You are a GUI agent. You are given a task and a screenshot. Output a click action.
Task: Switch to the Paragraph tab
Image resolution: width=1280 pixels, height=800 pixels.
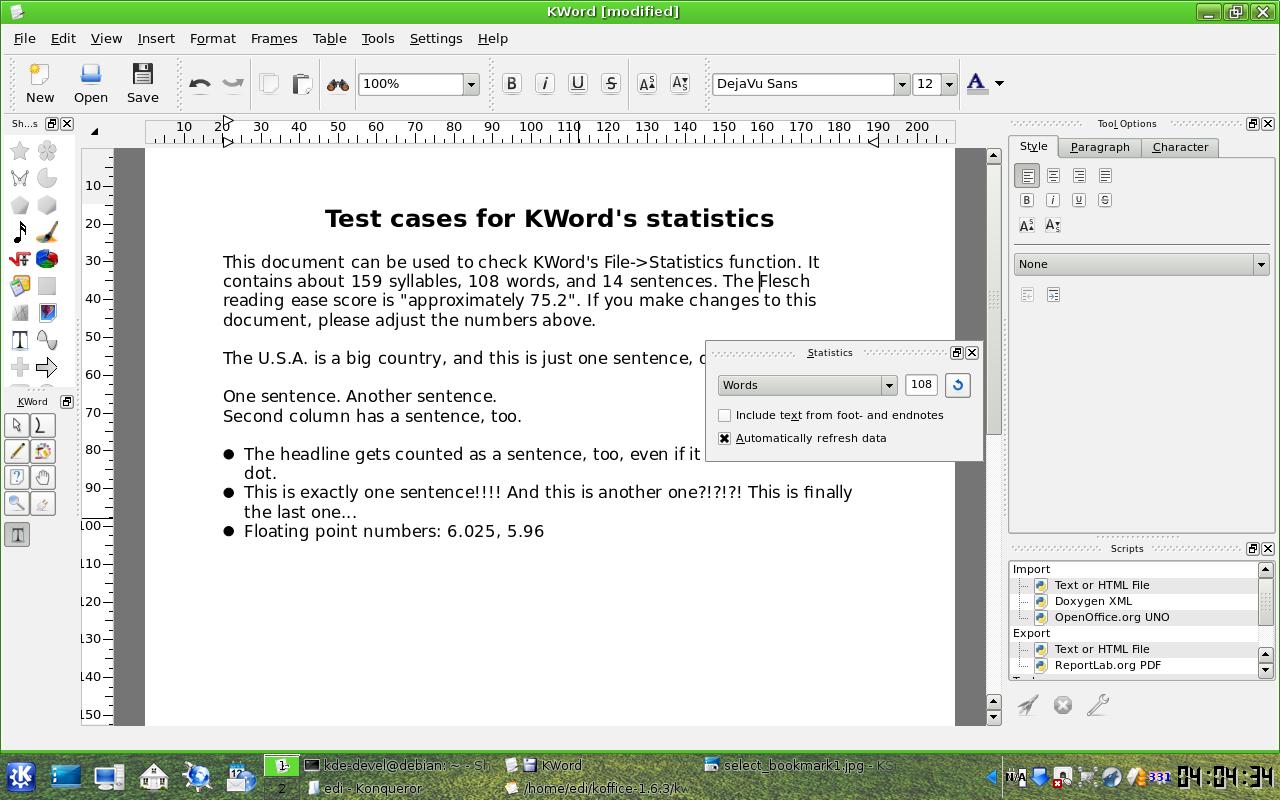(1099, 147)
